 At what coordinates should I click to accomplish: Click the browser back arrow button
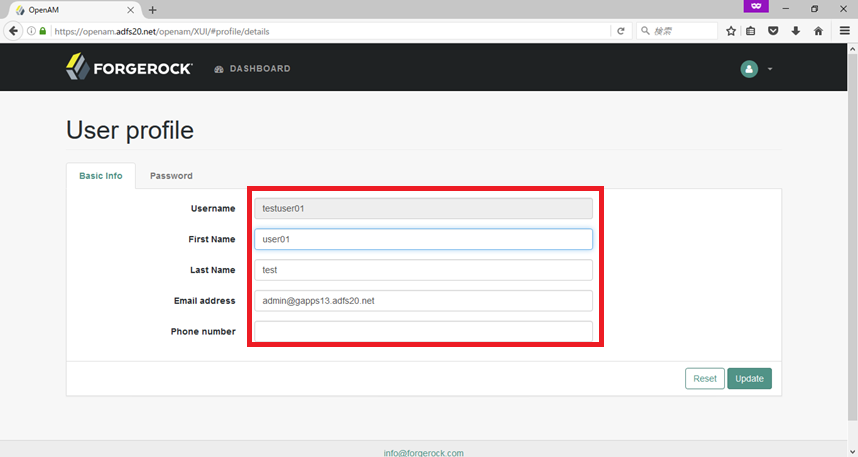(13, 31)
